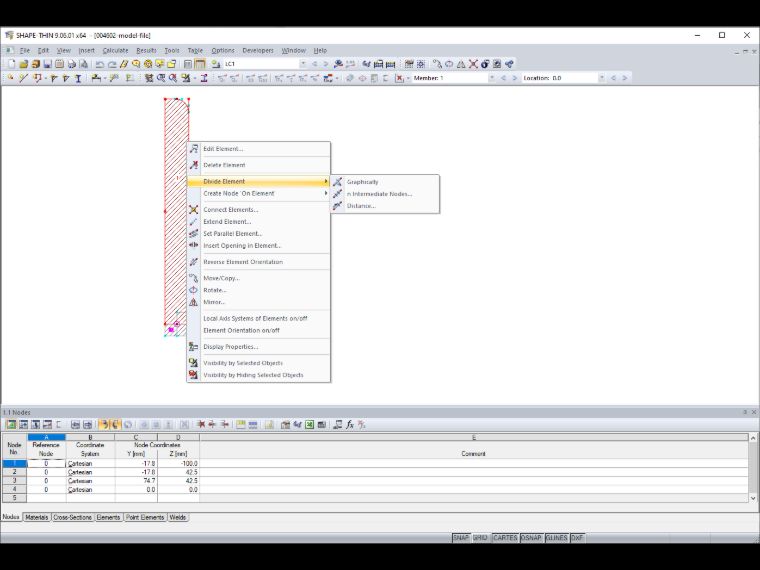
Task: Select row header 4 in Nodes table
Action: tap(14, 490)
